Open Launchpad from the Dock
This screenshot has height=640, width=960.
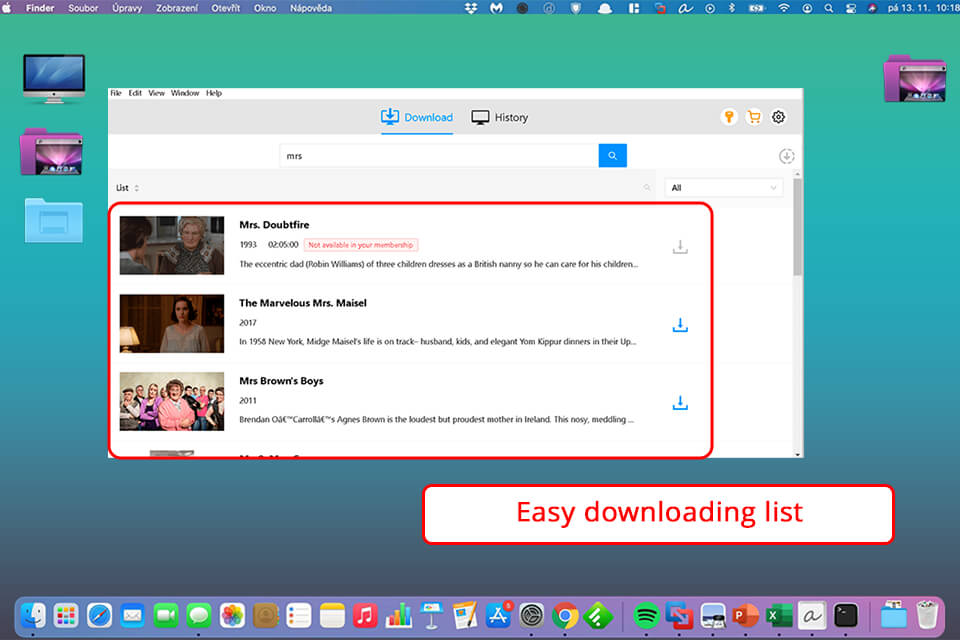point(66,616)
